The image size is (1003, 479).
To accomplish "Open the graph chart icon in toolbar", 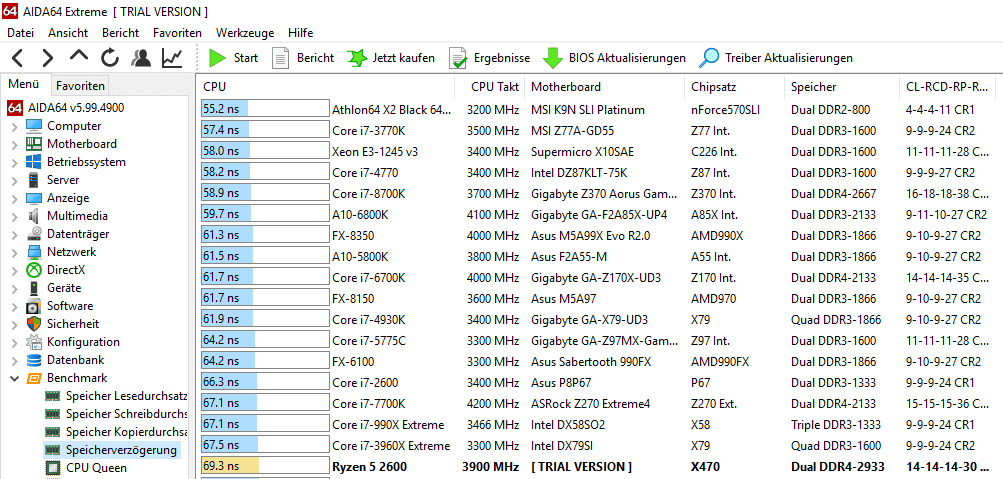I will tap(172, 58).
